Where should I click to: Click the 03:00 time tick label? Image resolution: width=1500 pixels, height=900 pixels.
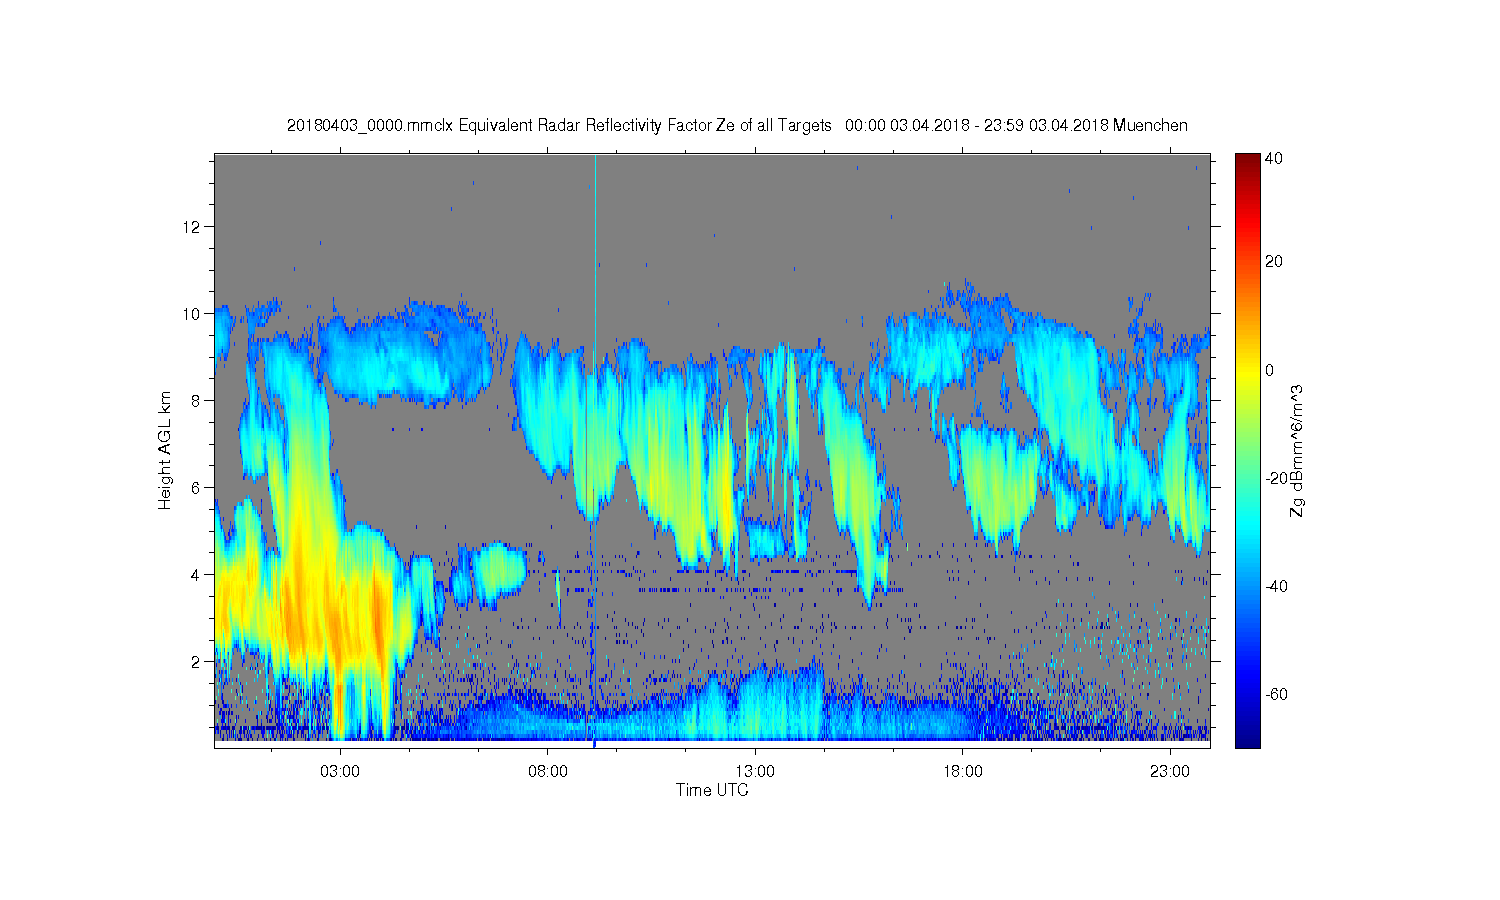click(x=340, y=772)
